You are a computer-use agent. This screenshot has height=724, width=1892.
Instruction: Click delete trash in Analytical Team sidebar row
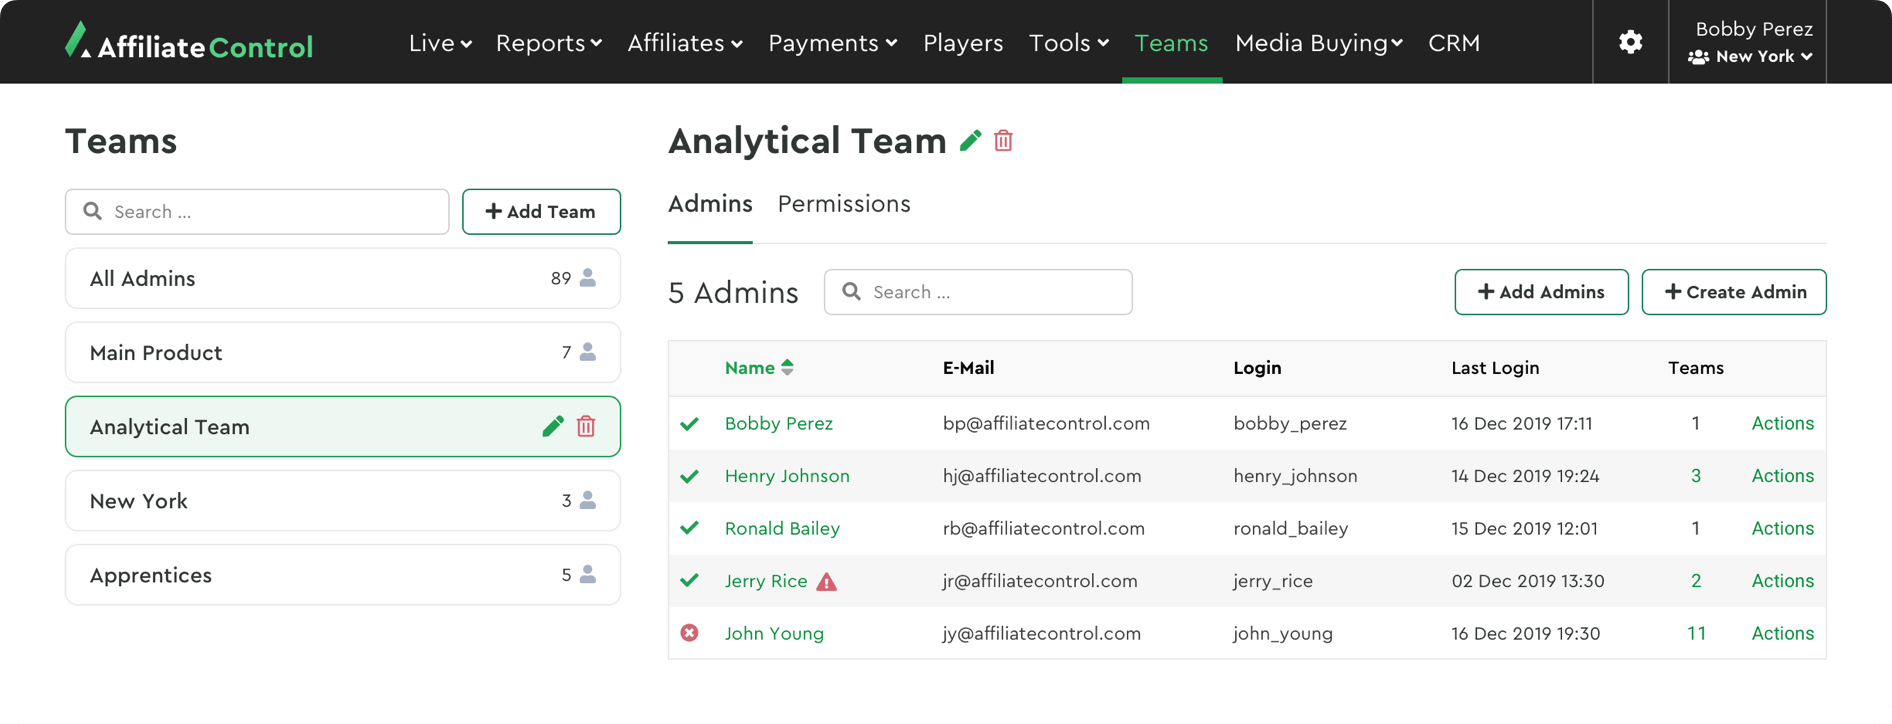[586, 427]
